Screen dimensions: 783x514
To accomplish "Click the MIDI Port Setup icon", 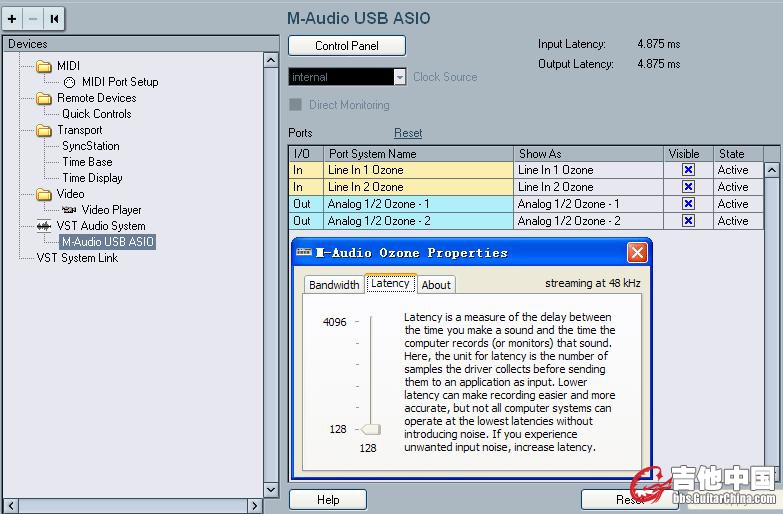I will coord(69,82).
